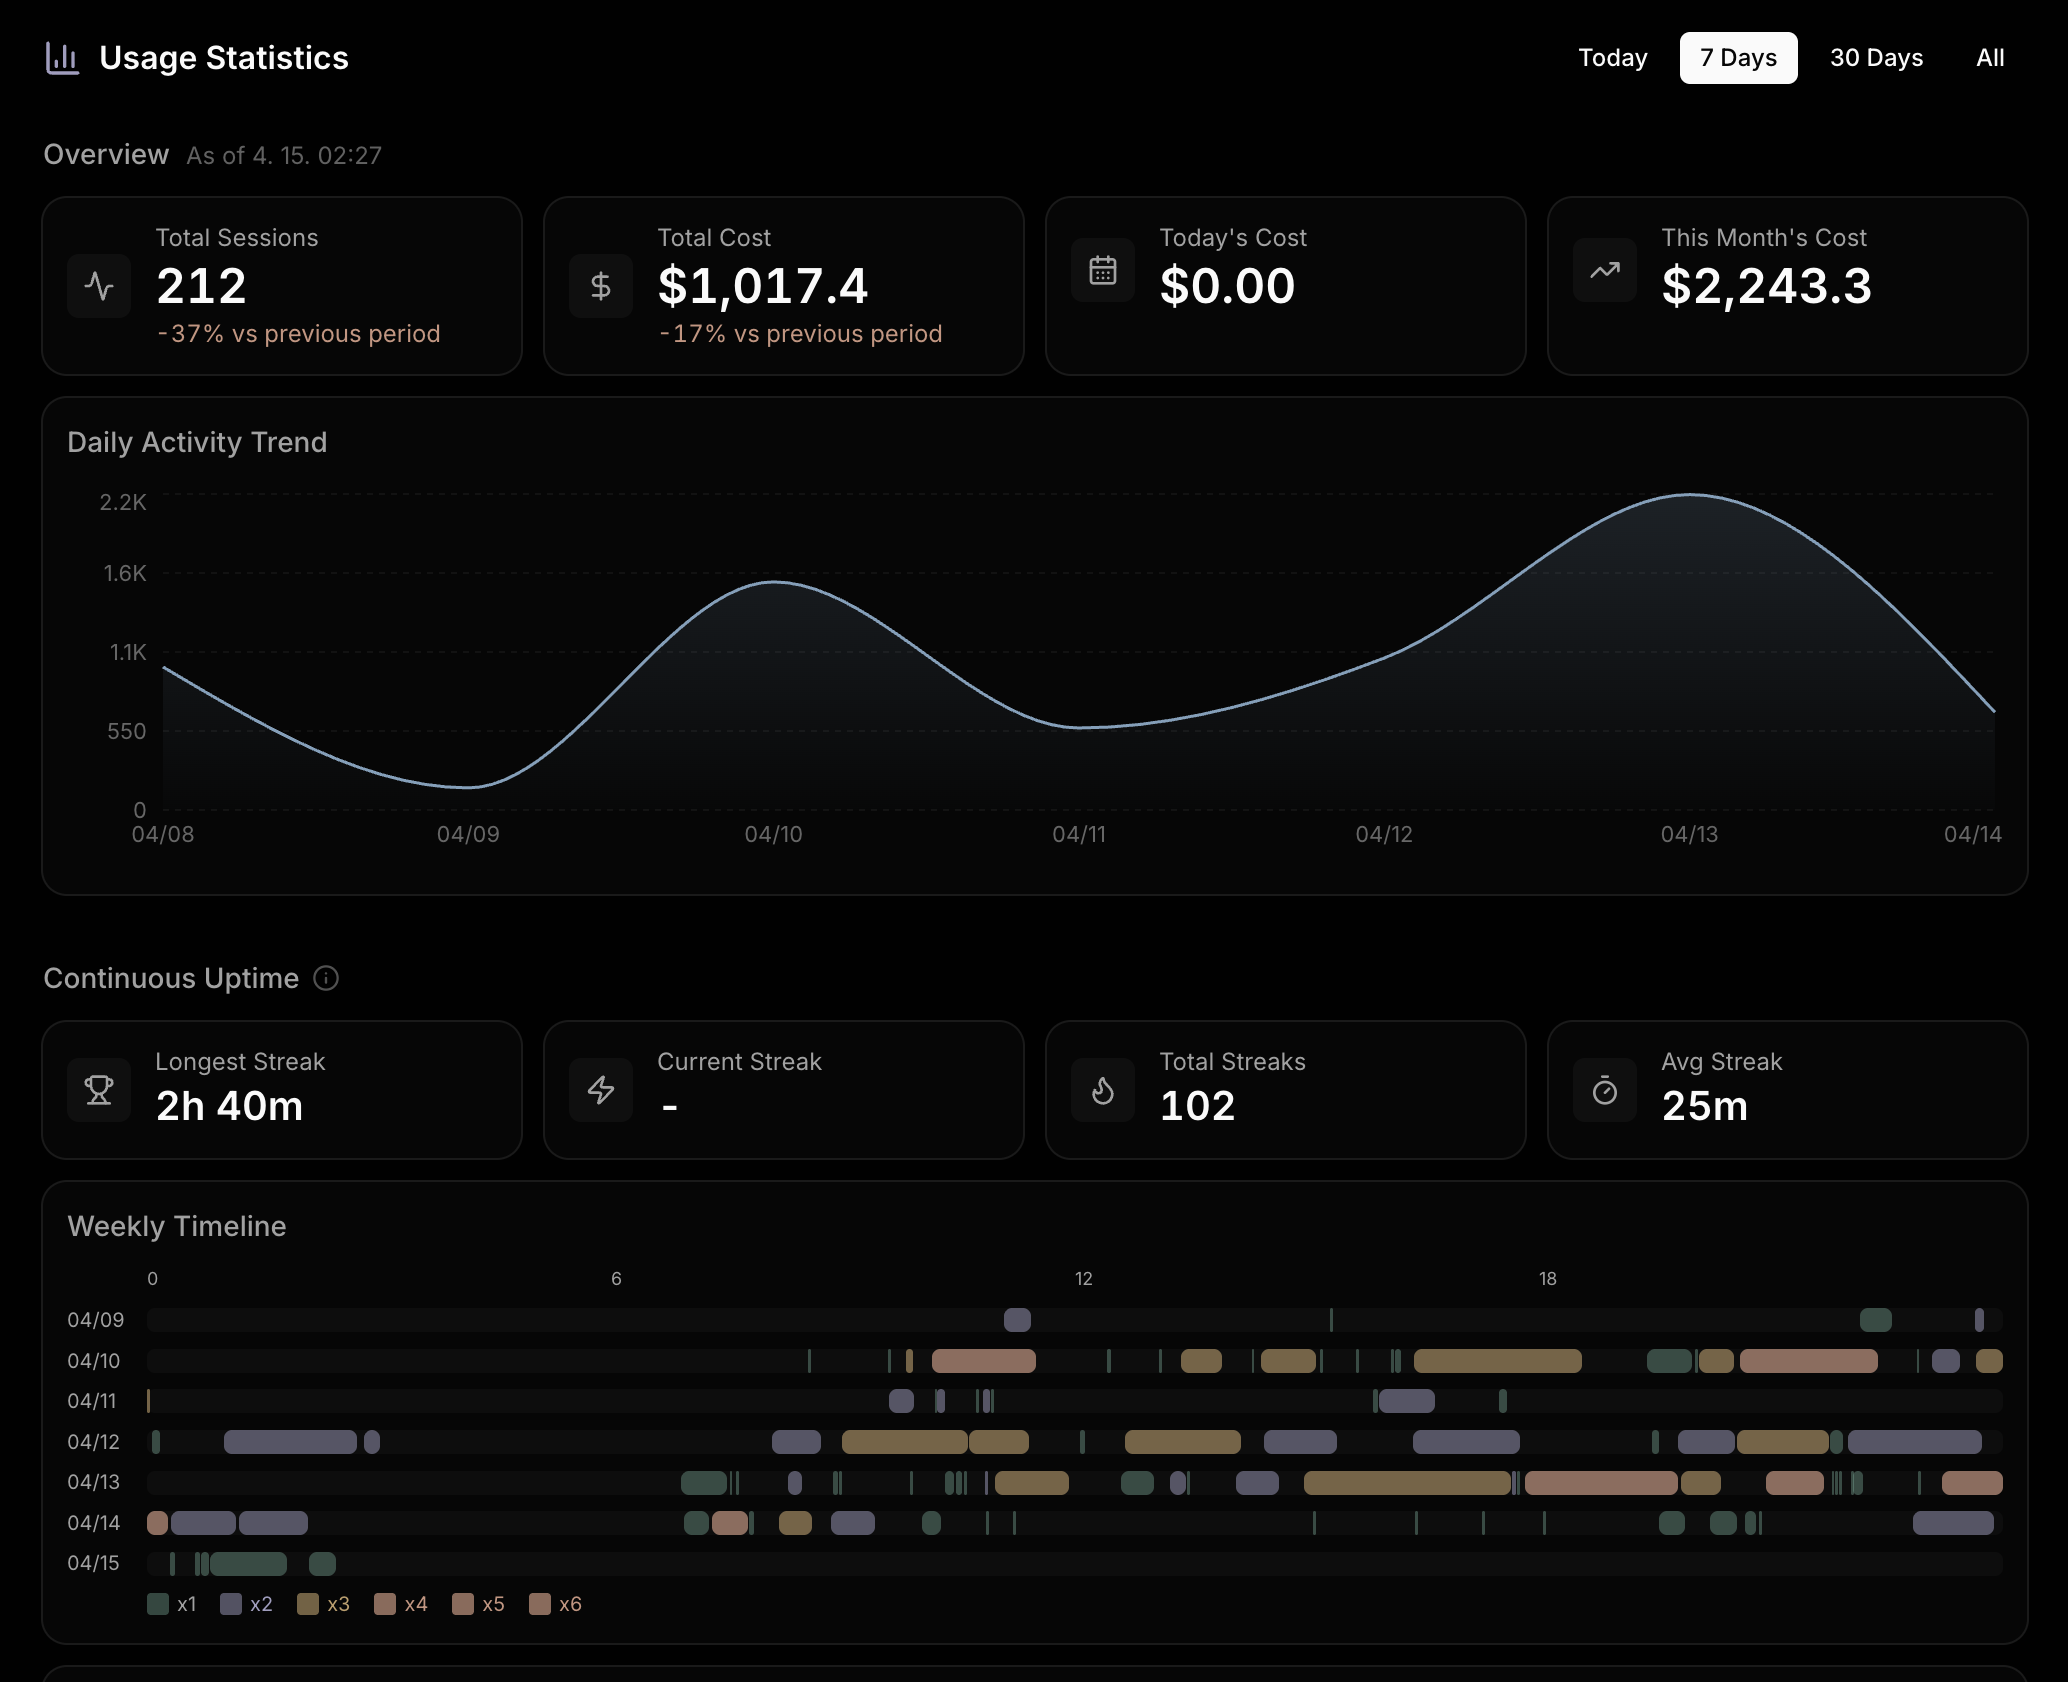The width and height of the screenshot is (2068, 1682).
Task: Click the x3 legend color swatch
Action: (308, 1604)
